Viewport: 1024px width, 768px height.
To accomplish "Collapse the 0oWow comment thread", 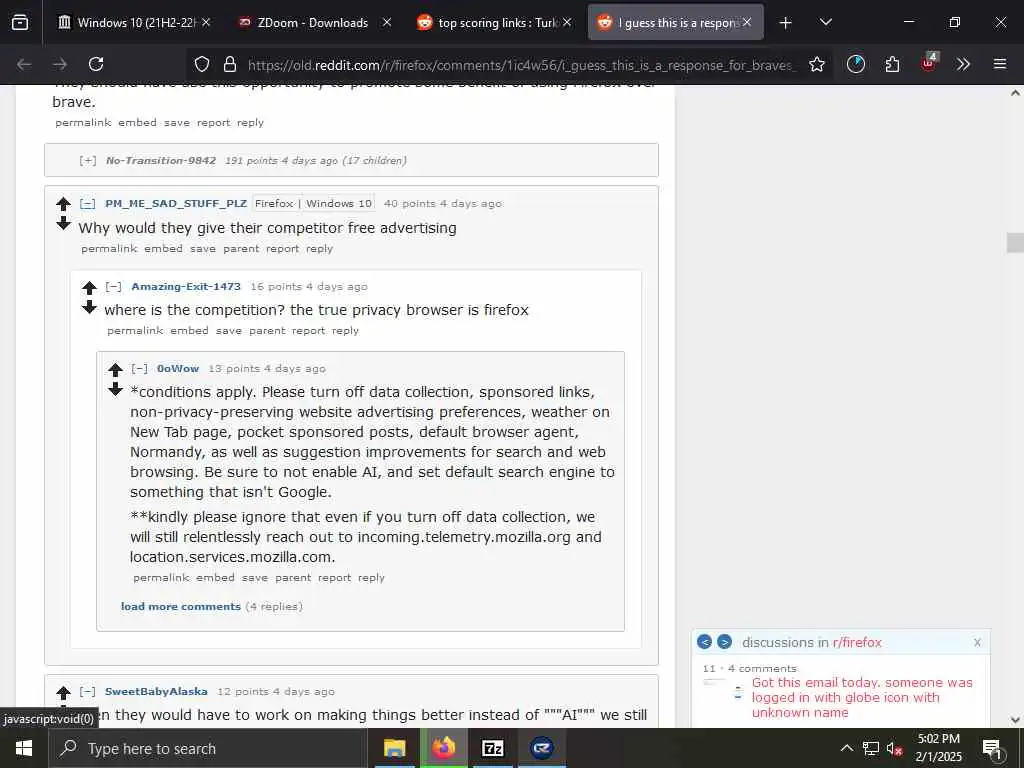I will pyautogui.click(x=139, y=368).
